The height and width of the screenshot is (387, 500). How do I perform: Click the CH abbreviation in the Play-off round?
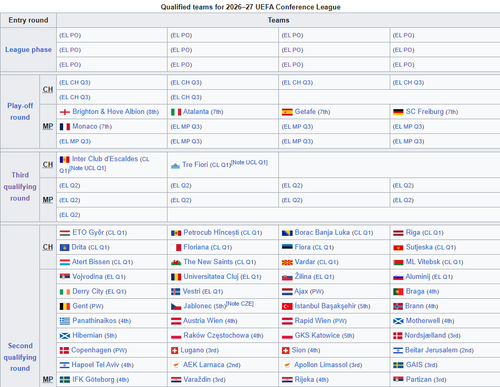click(48, 90)
